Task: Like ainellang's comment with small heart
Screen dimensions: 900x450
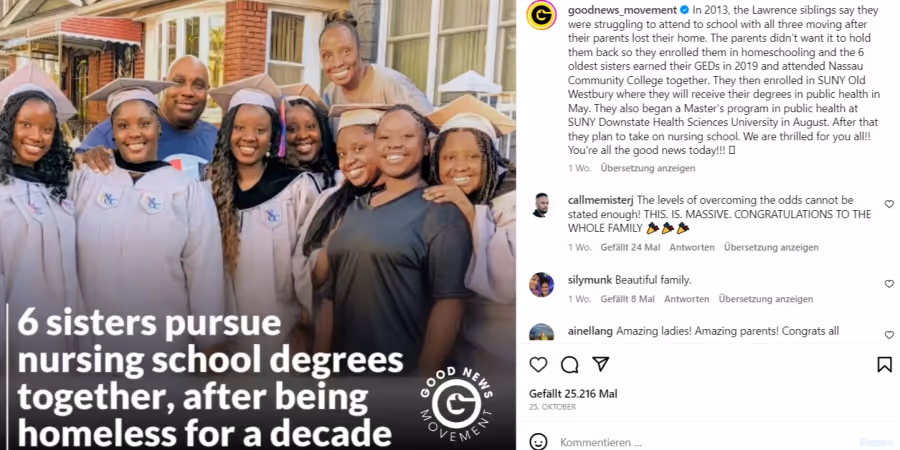Action: pos(889,335)
